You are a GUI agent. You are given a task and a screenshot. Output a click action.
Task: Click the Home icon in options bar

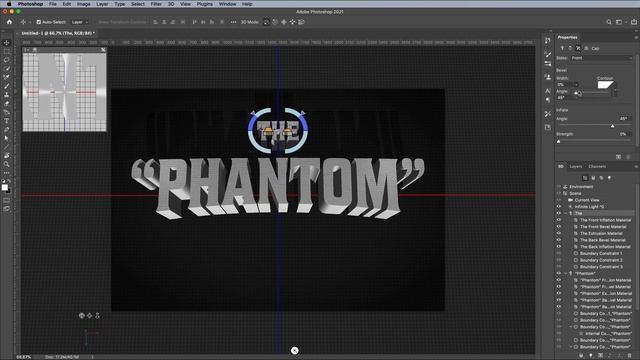click(9, 22)
